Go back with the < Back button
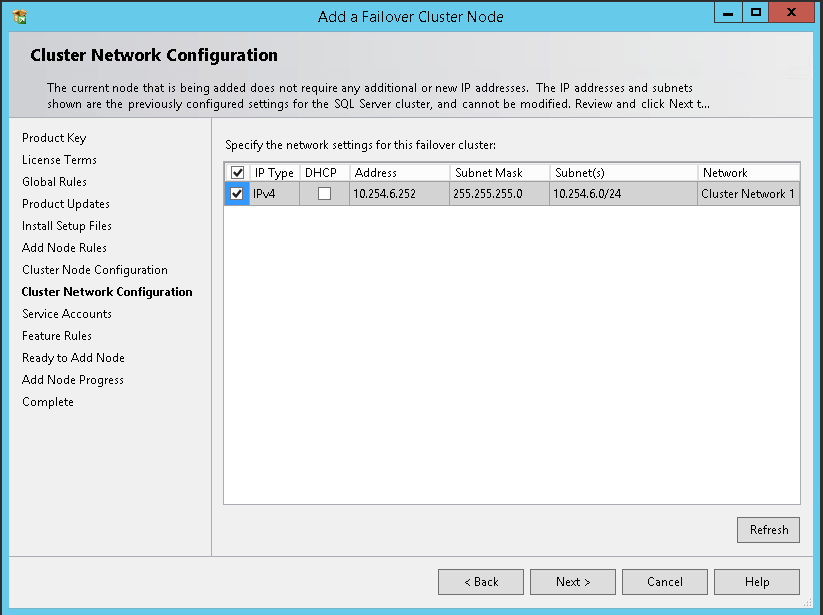This screenshot has height=615, width=823. point(481,582)
